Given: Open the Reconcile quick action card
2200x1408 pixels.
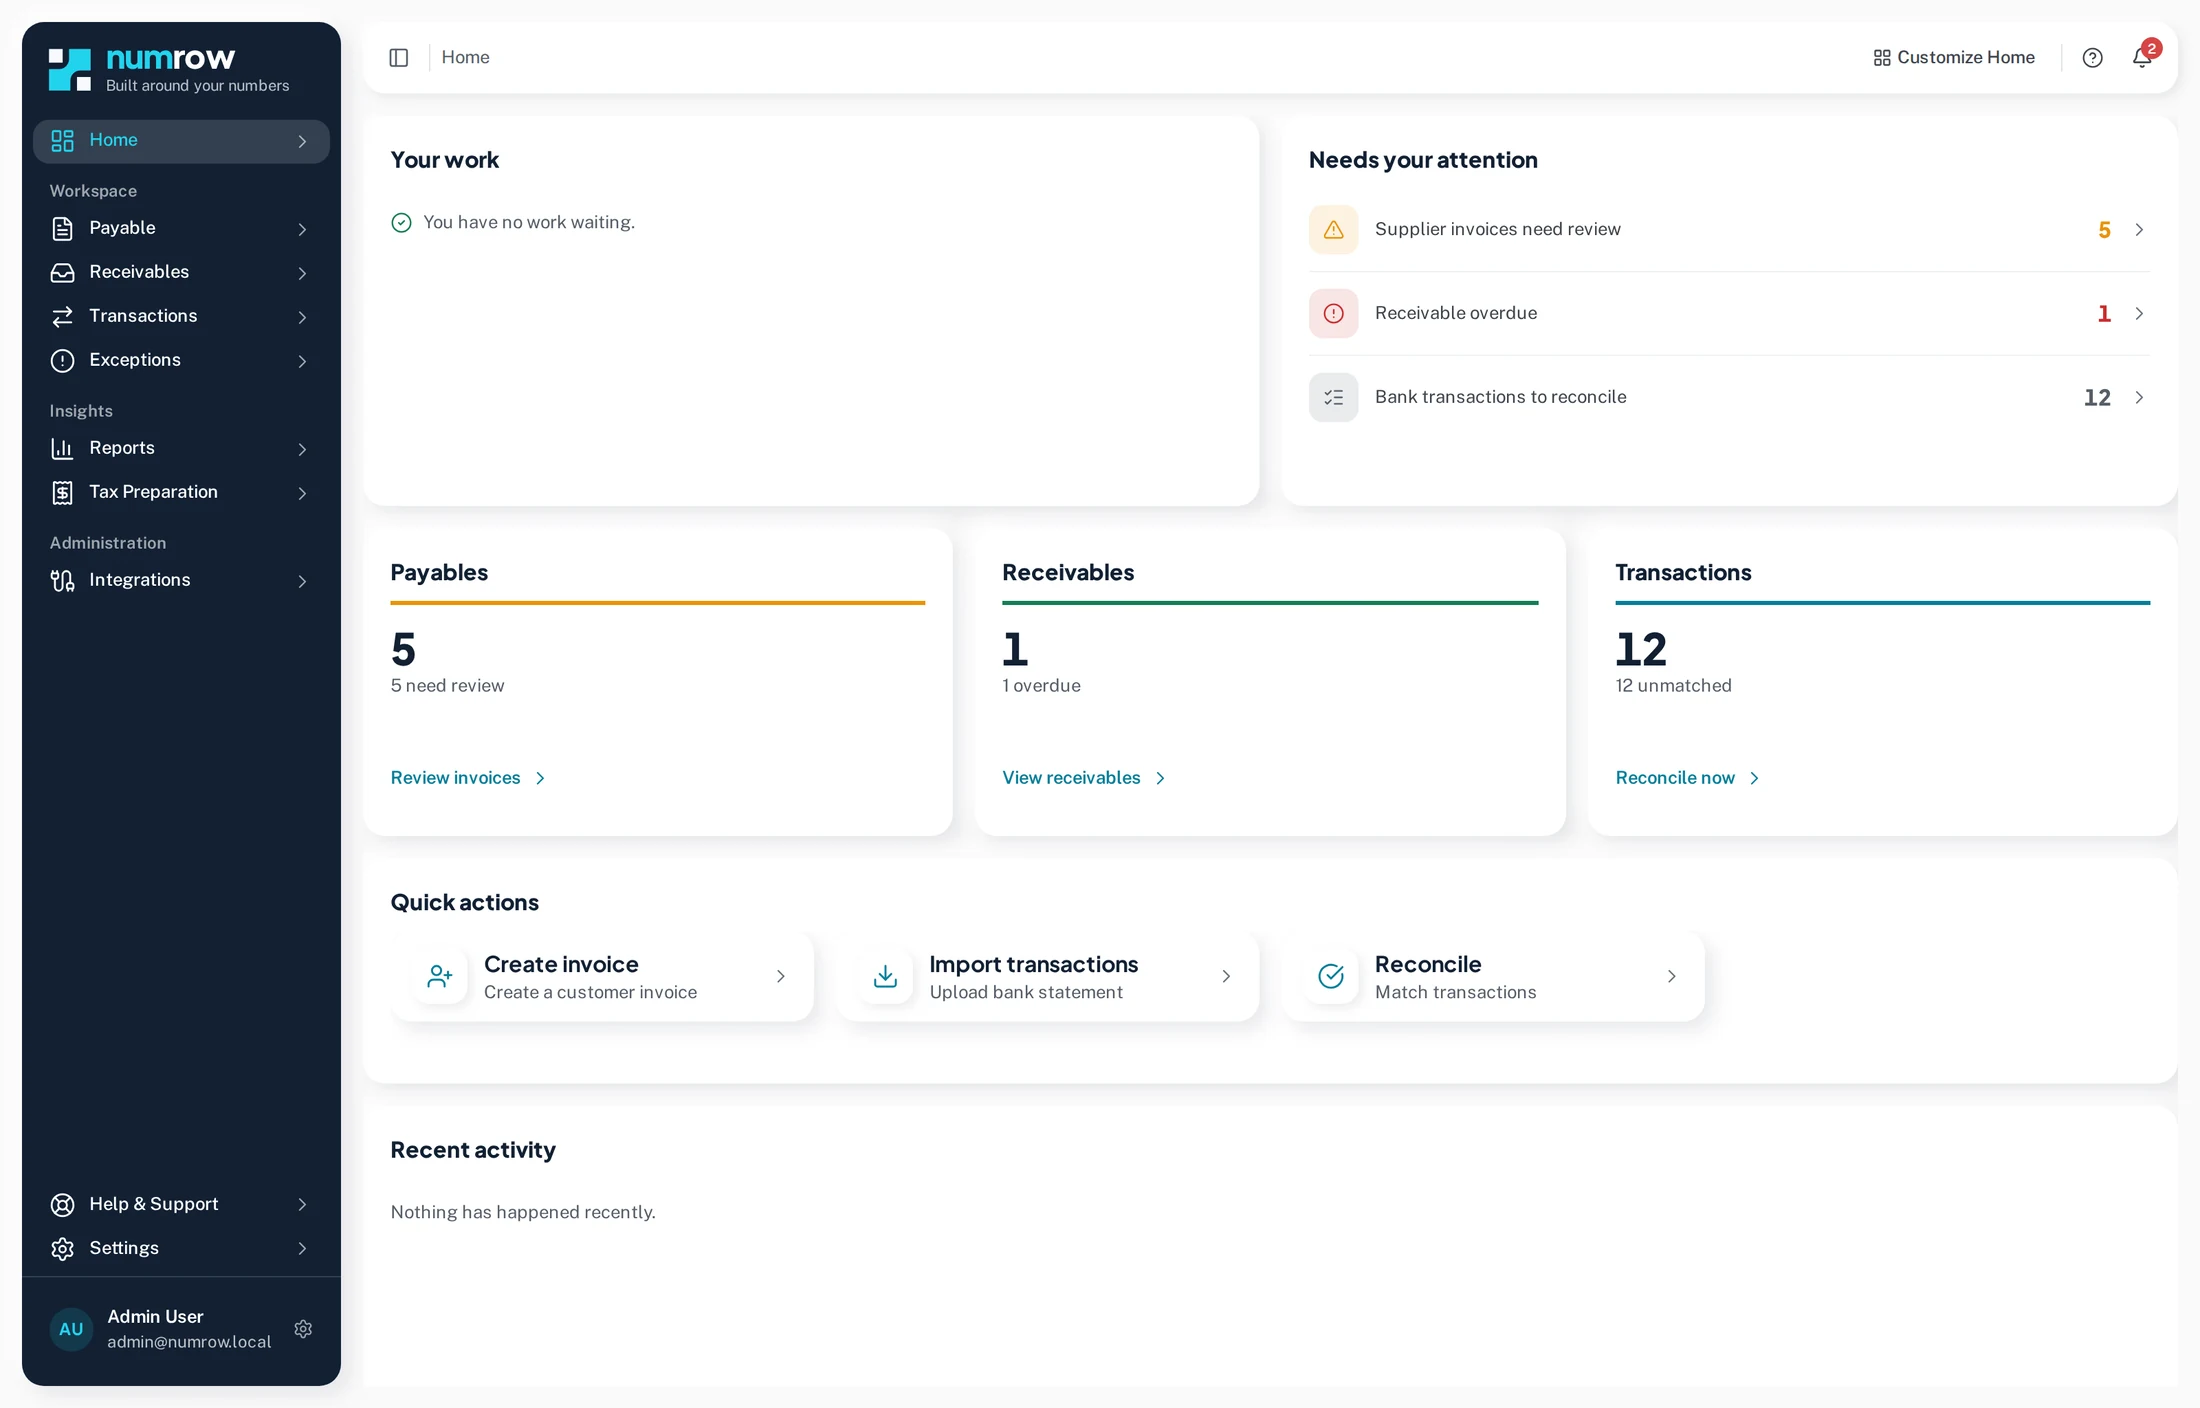Looking at the screenshot, I should [x=1494, y=977].
